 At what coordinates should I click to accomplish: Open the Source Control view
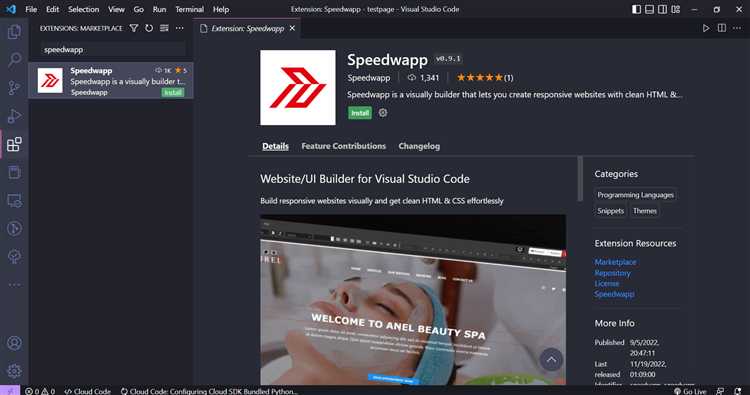click(x=14, y=88)
